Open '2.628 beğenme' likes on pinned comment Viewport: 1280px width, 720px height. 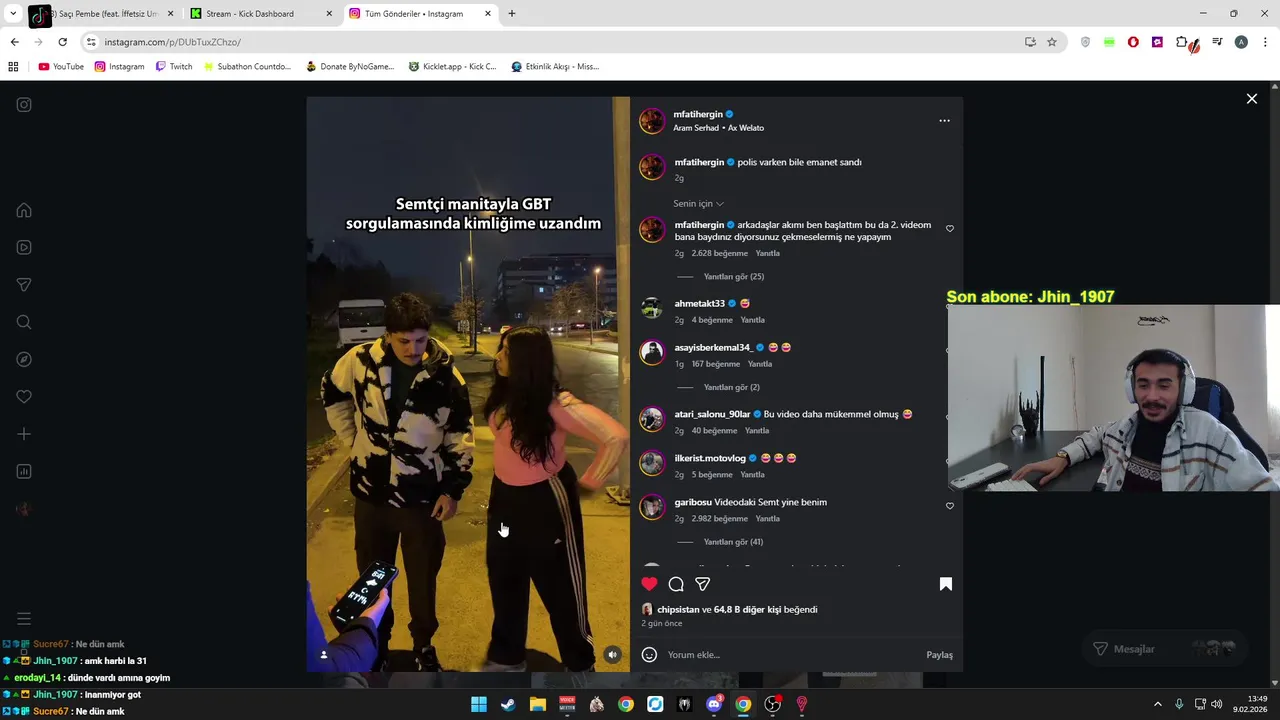coord(719,254)
